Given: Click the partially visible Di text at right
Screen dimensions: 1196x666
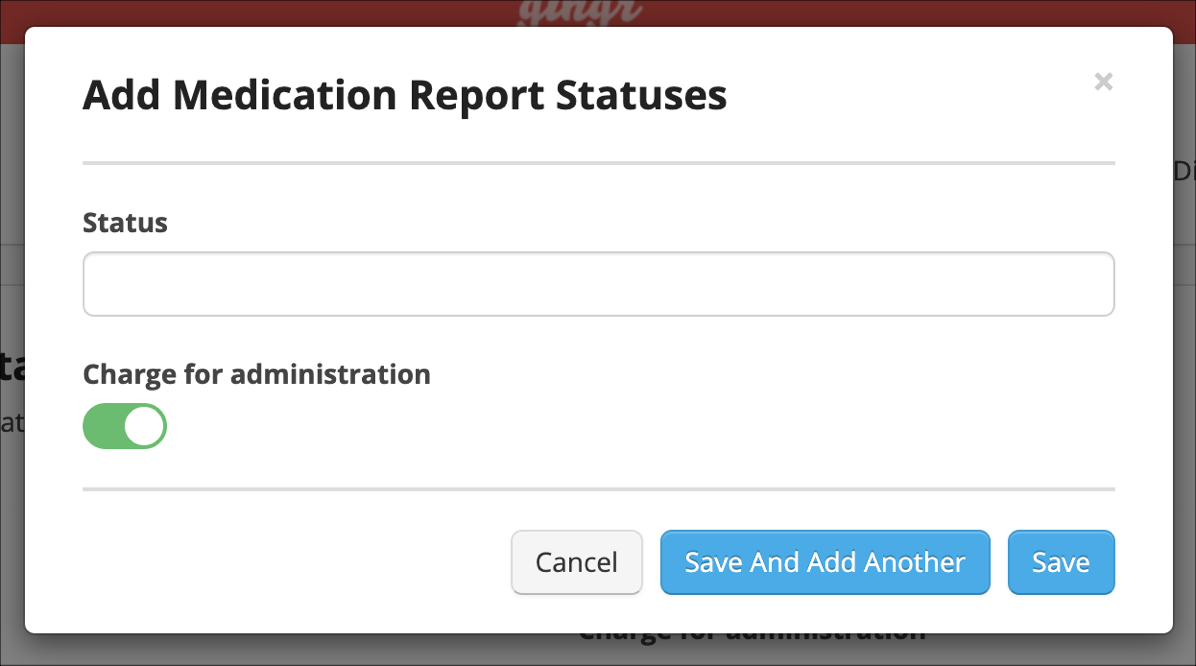Looking at the screenshot, I should click(1186, 172).
